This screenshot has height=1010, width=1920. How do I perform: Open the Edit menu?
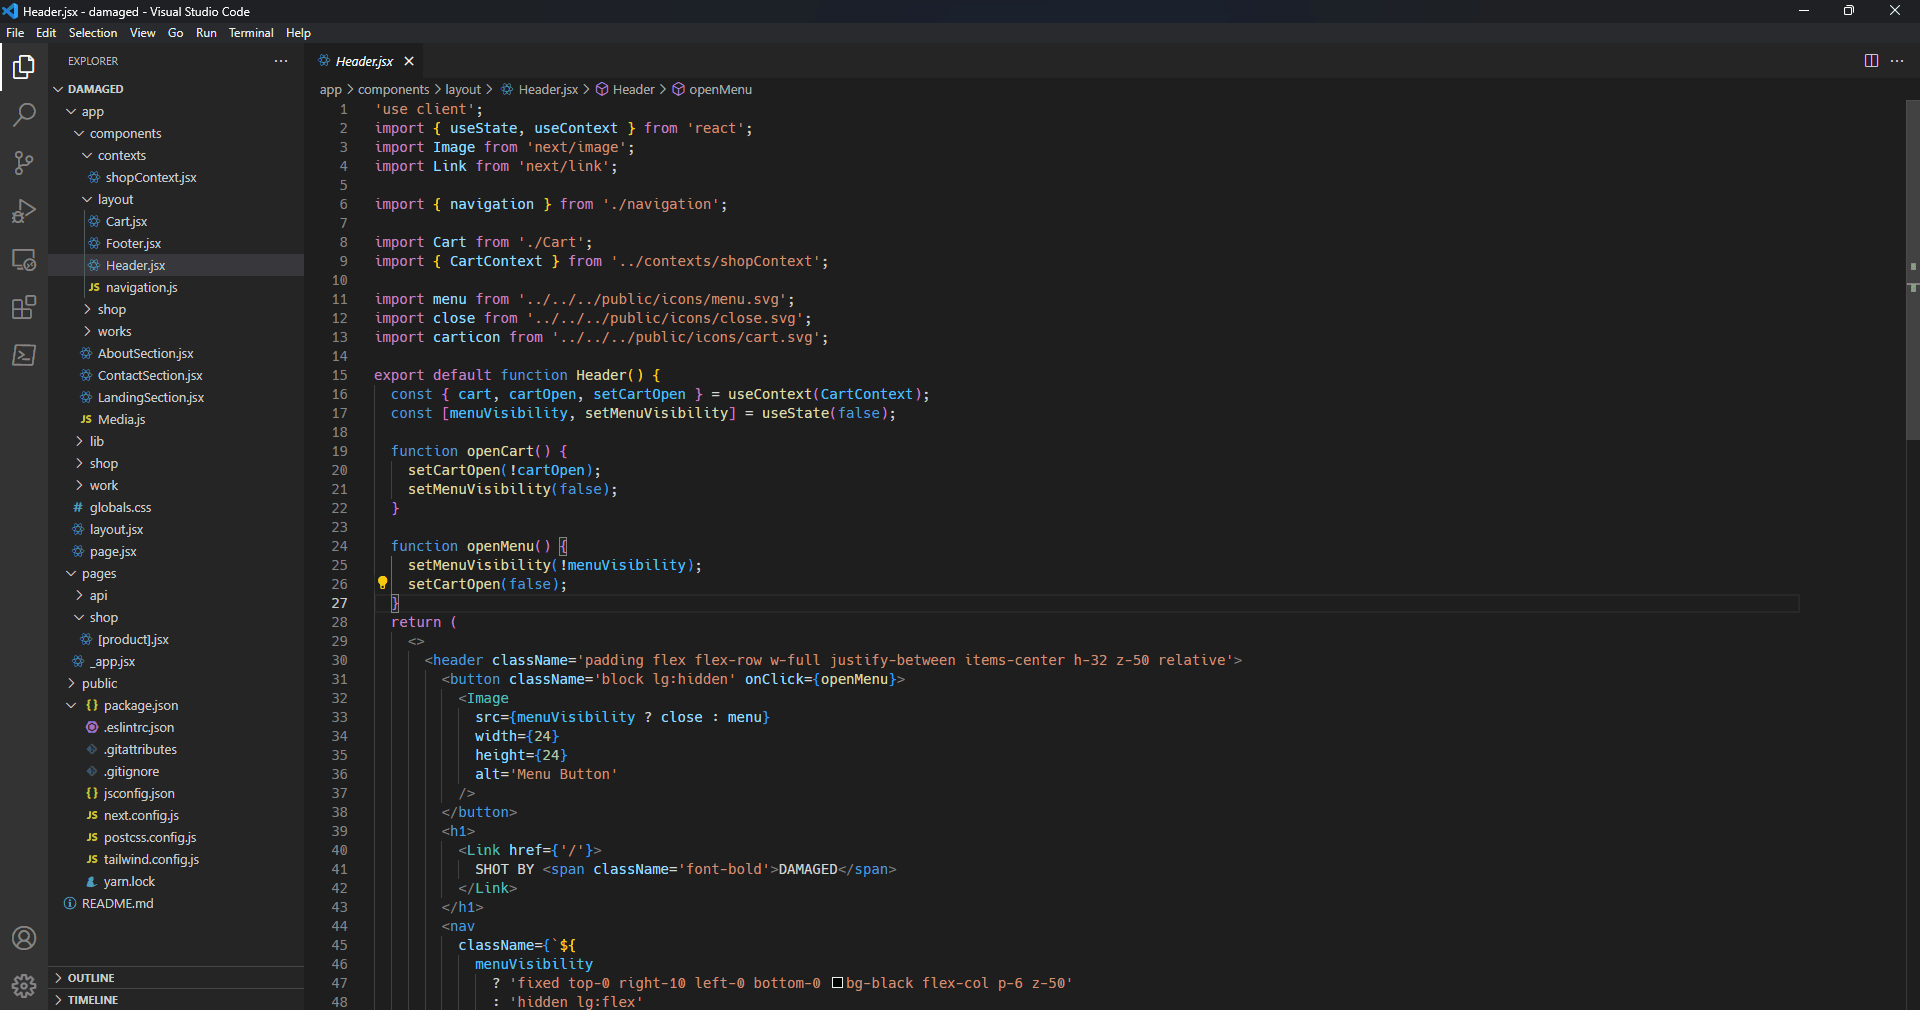coord(46,33)
